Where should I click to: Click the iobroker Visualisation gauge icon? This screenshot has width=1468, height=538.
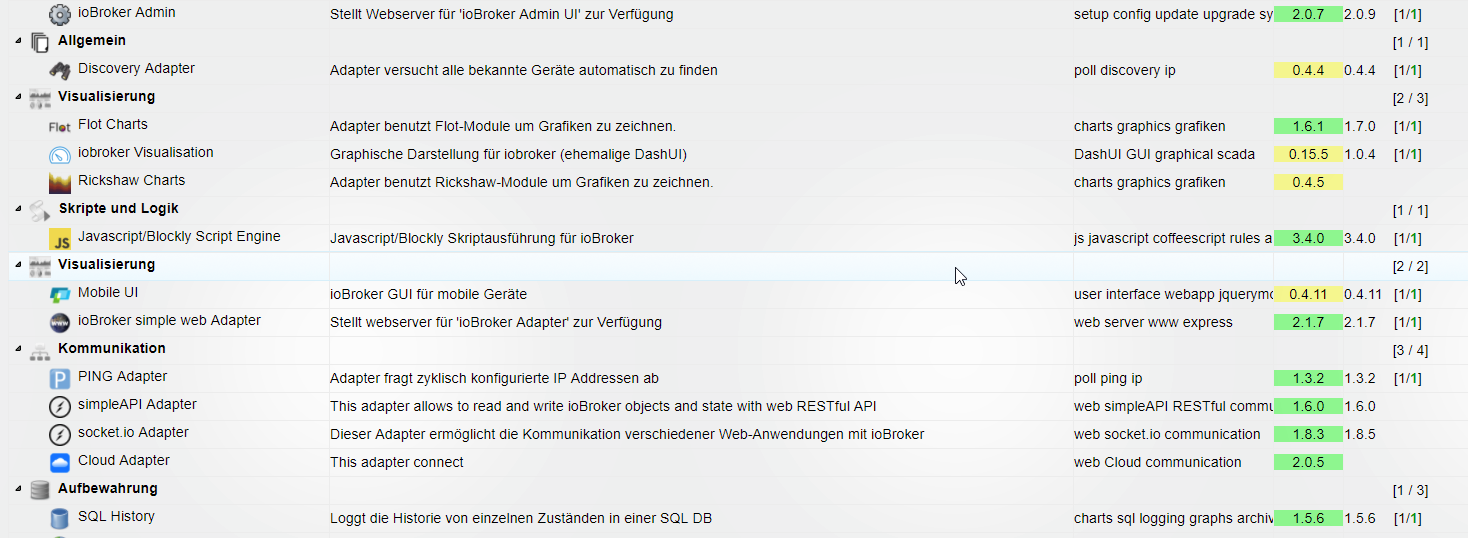[60, 154]
